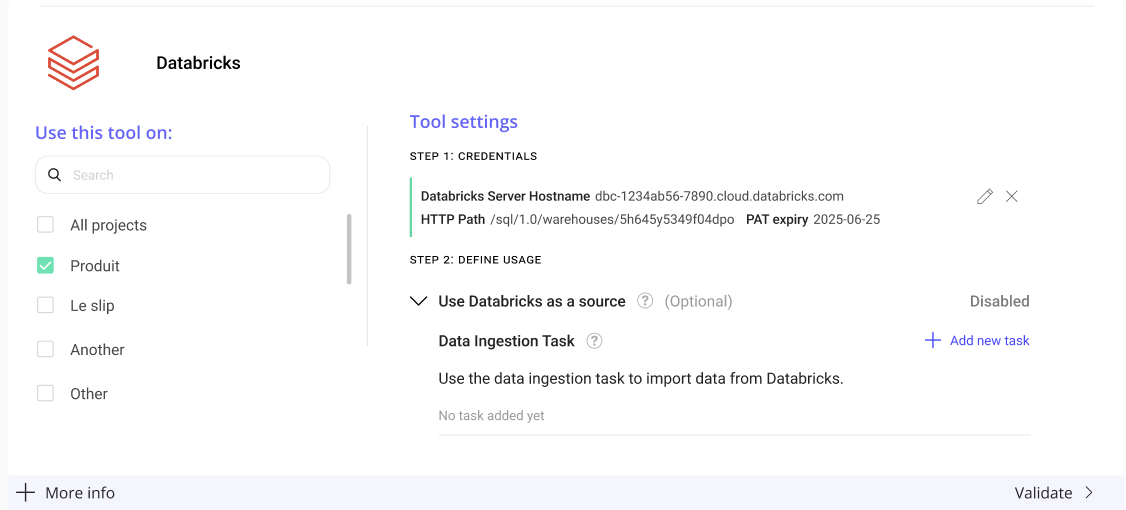The image size is (1126, 510).
Task: Click the Databricks logo icon
Action: 73,62
